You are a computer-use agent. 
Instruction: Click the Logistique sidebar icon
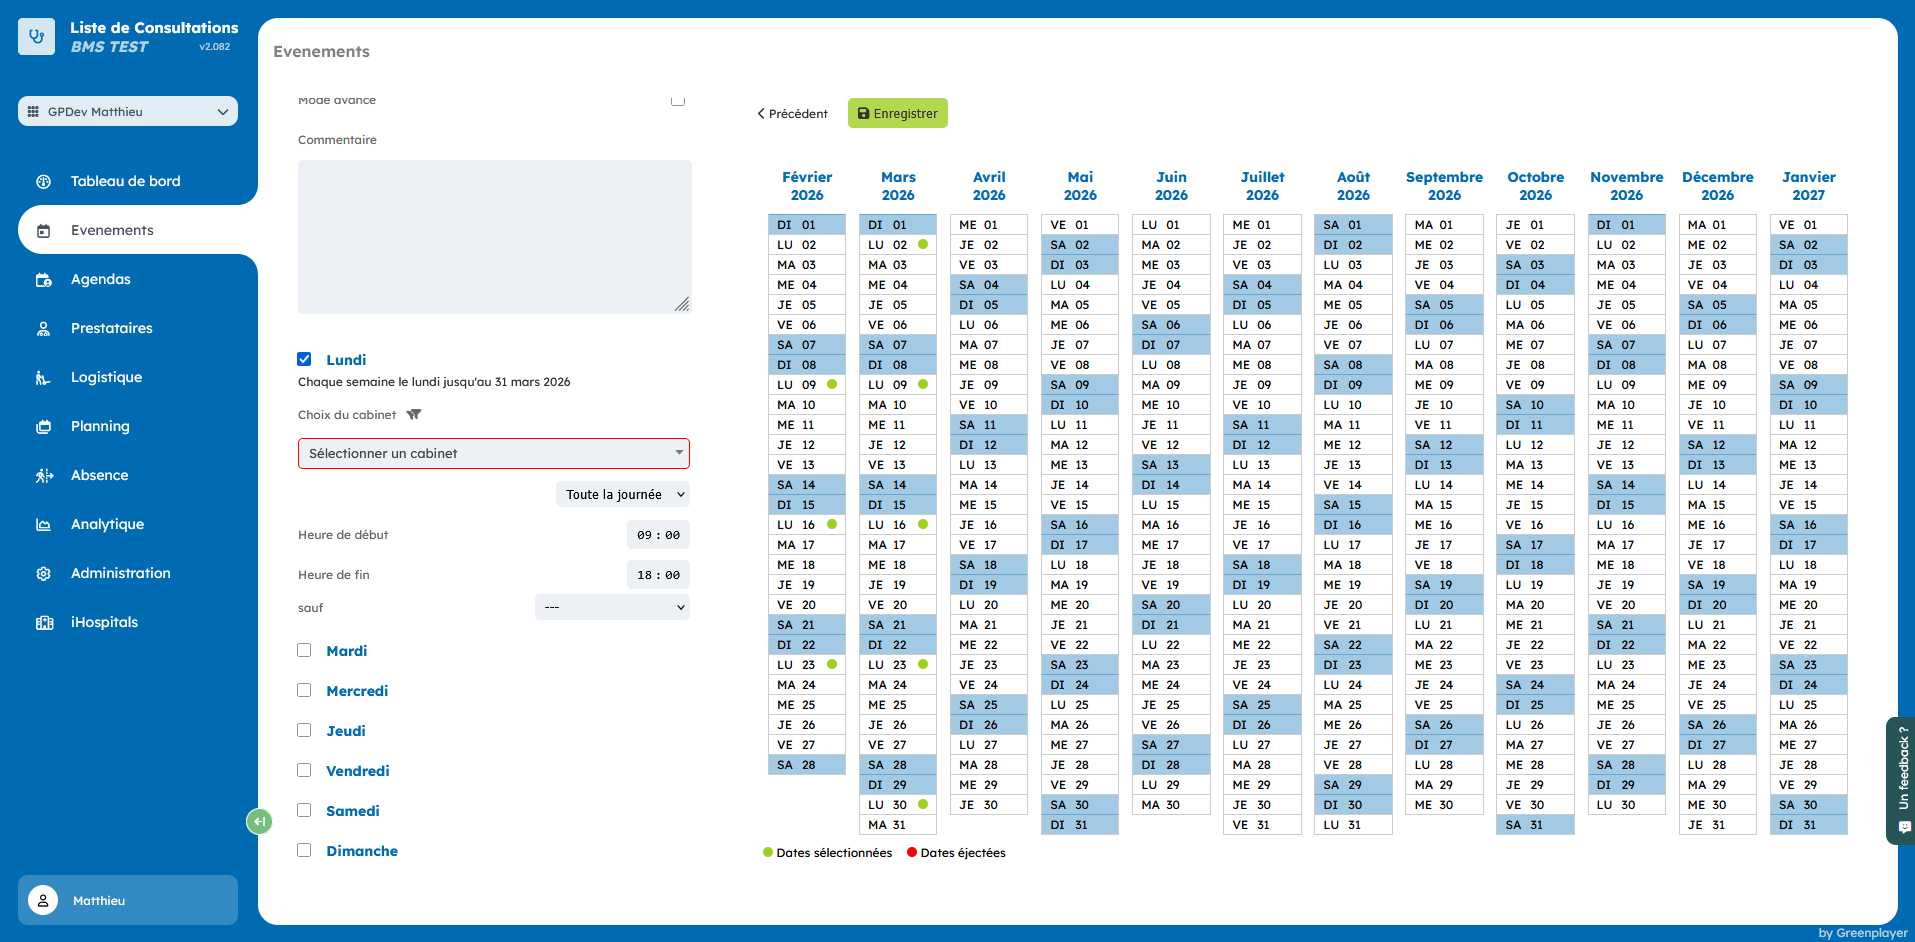coord(43,378)
